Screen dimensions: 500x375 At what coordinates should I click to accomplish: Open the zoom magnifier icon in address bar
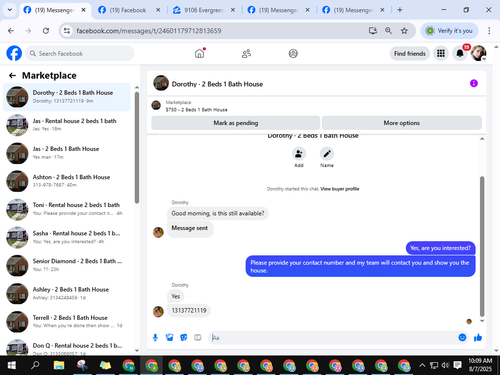pos(388,31)
